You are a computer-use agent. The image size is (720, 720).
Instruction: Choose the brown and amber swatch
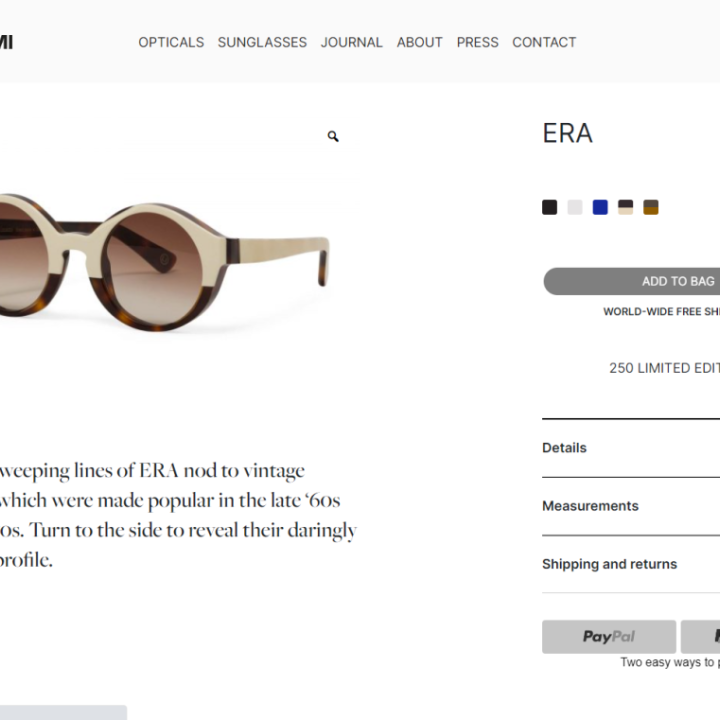(651, 207)
